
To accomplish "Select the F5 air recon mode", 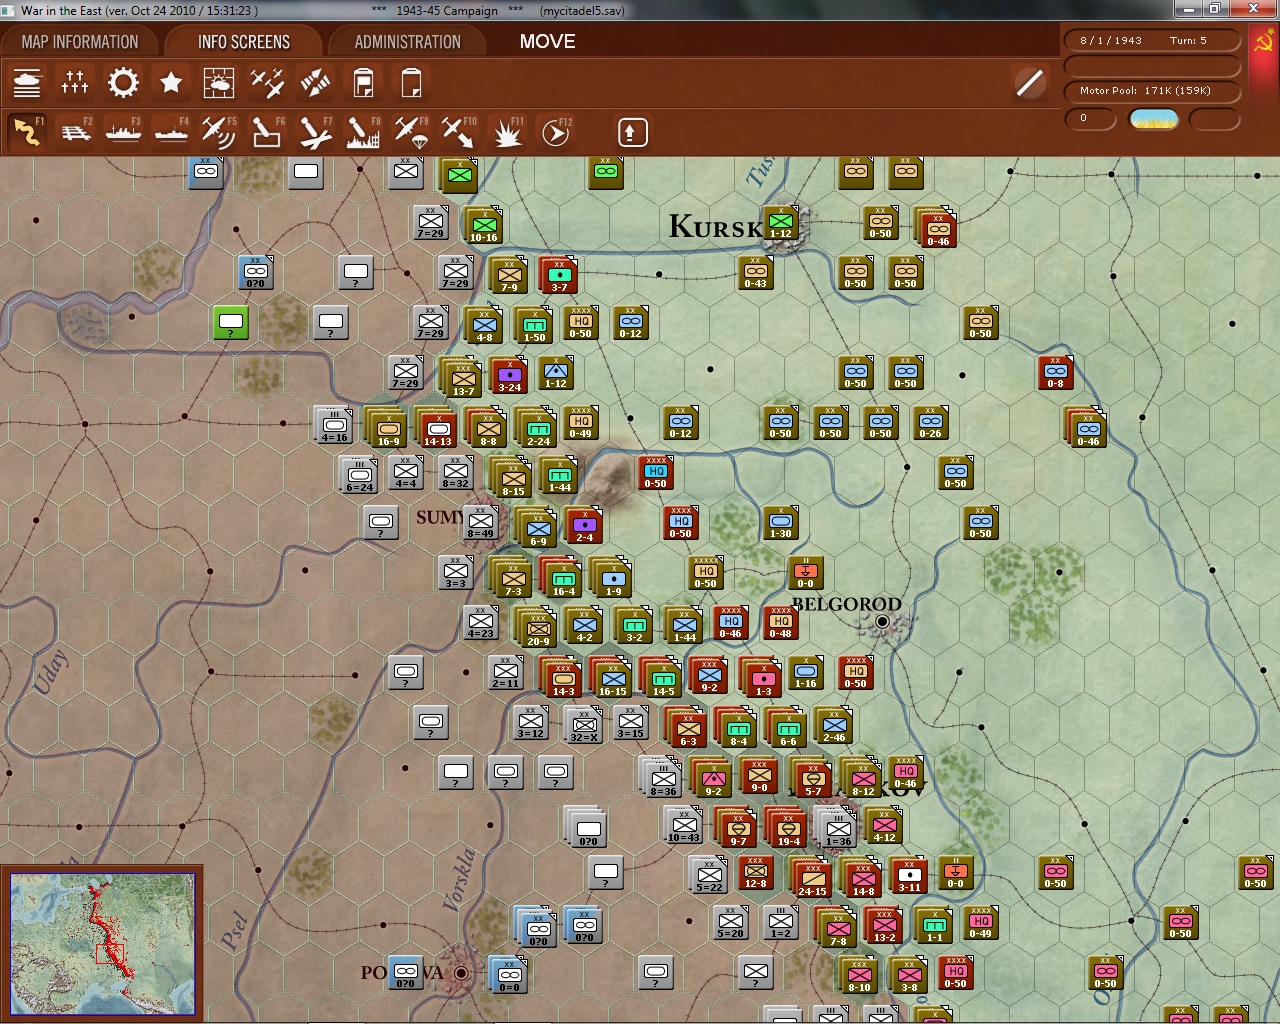I will pos(219,132).
